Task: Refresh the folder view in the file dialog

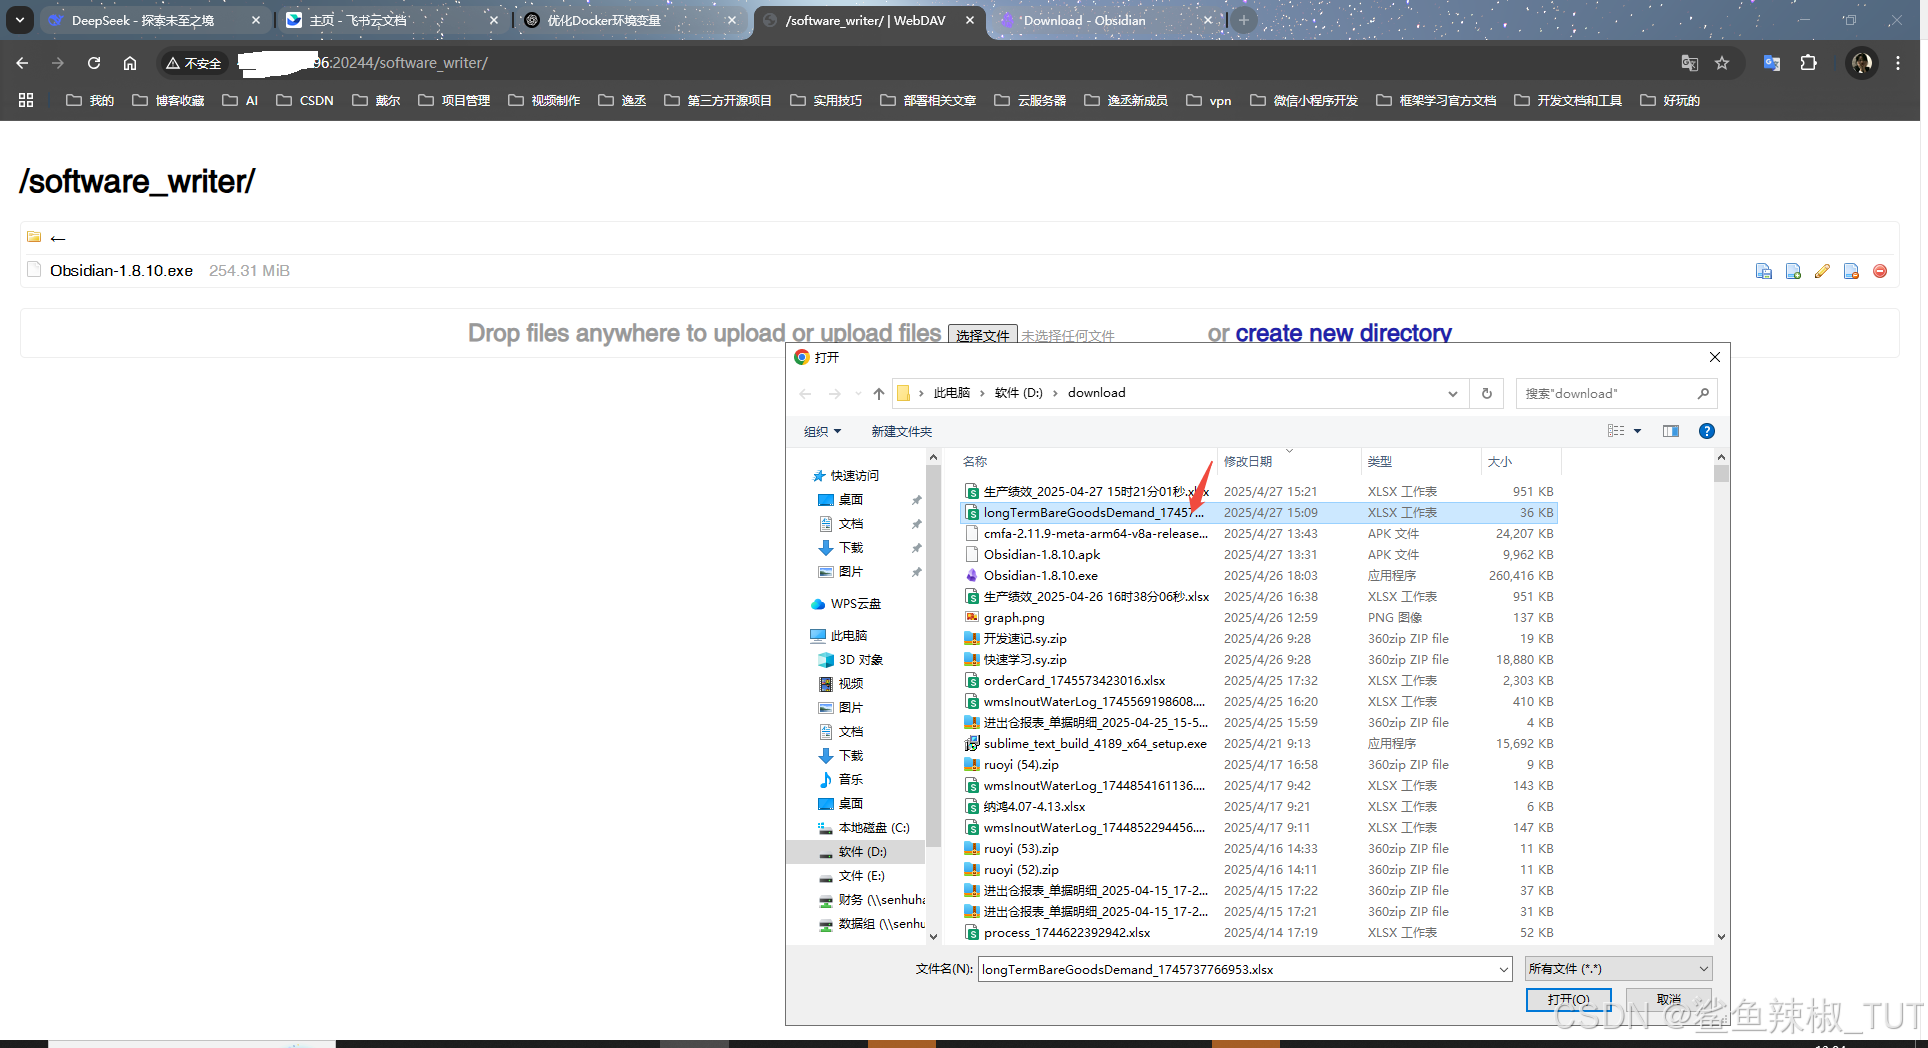Action: (x=1486, y=393)
